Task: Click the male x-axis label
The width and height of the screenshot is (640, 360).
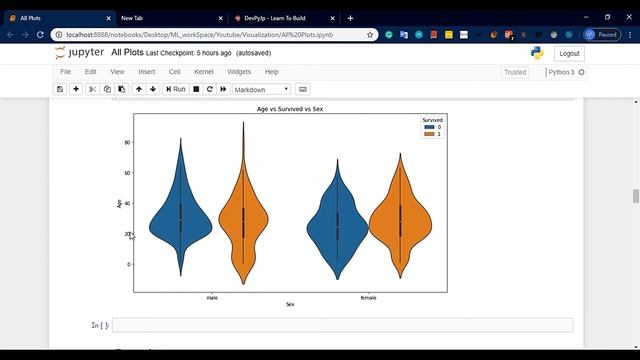Action: tap(212, 298)
